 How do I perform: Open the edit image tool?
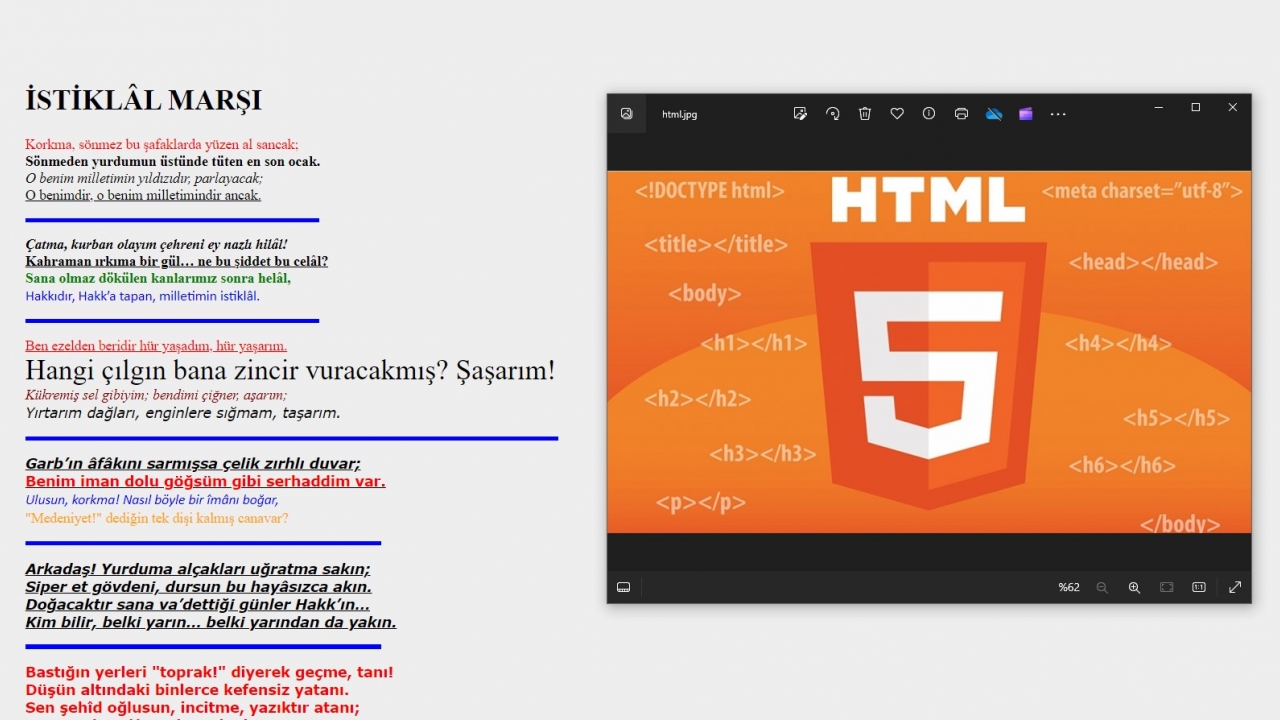pos(800,114)
